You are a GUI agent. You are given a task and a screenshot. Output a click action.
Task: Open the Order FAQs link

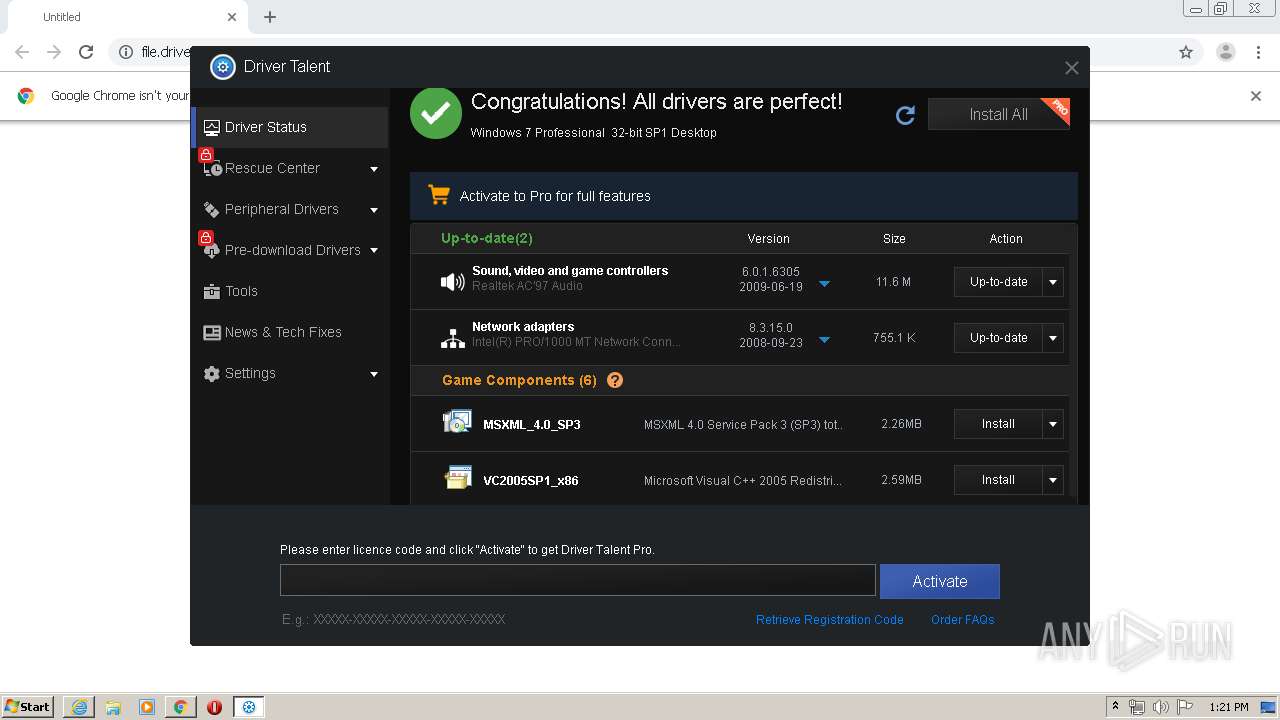click(962, 620)
